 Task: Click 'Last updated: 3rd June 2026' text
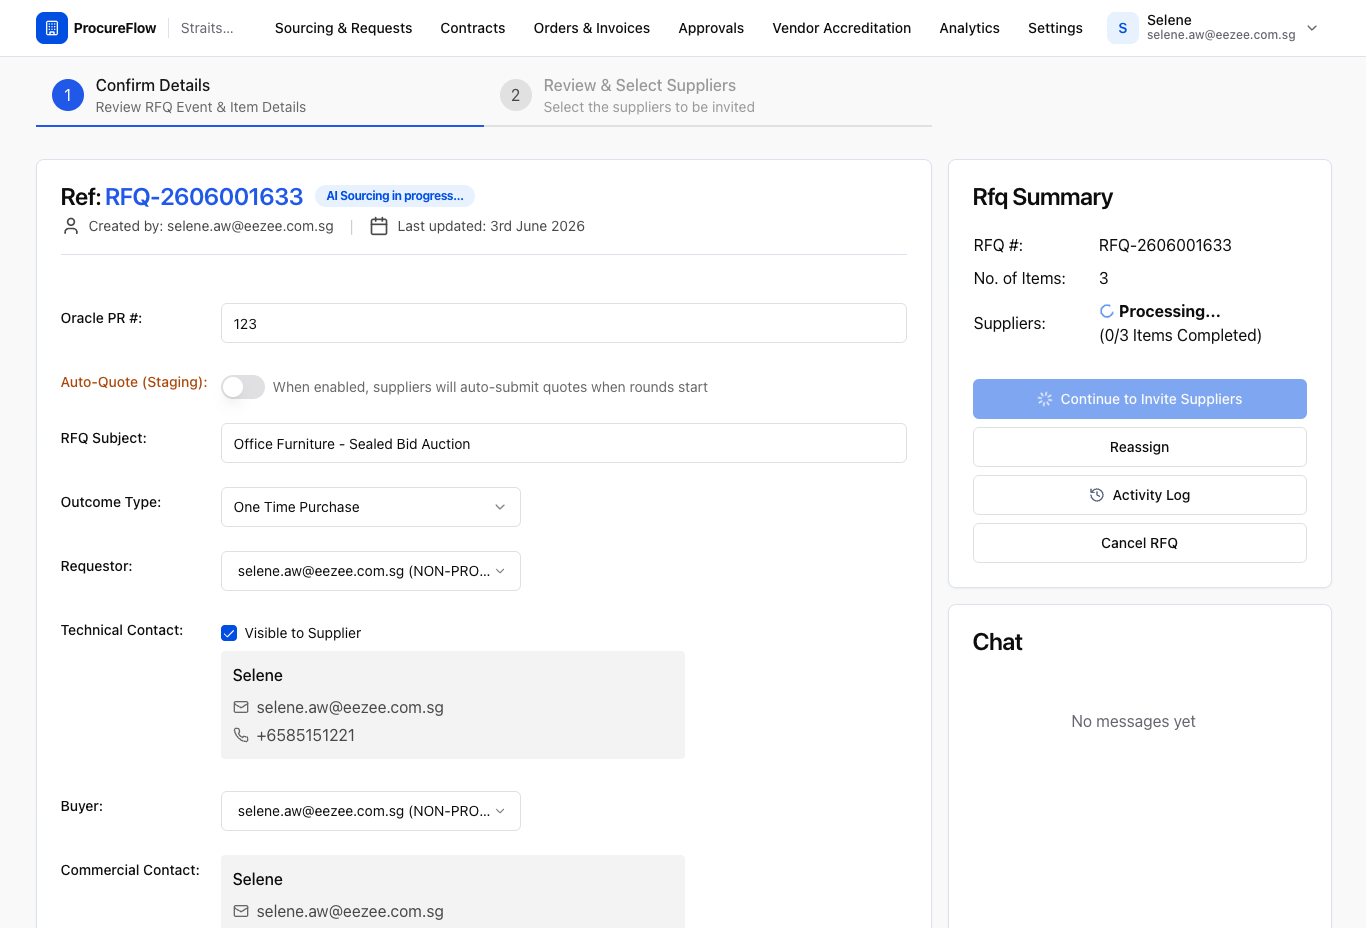point(491,226)
